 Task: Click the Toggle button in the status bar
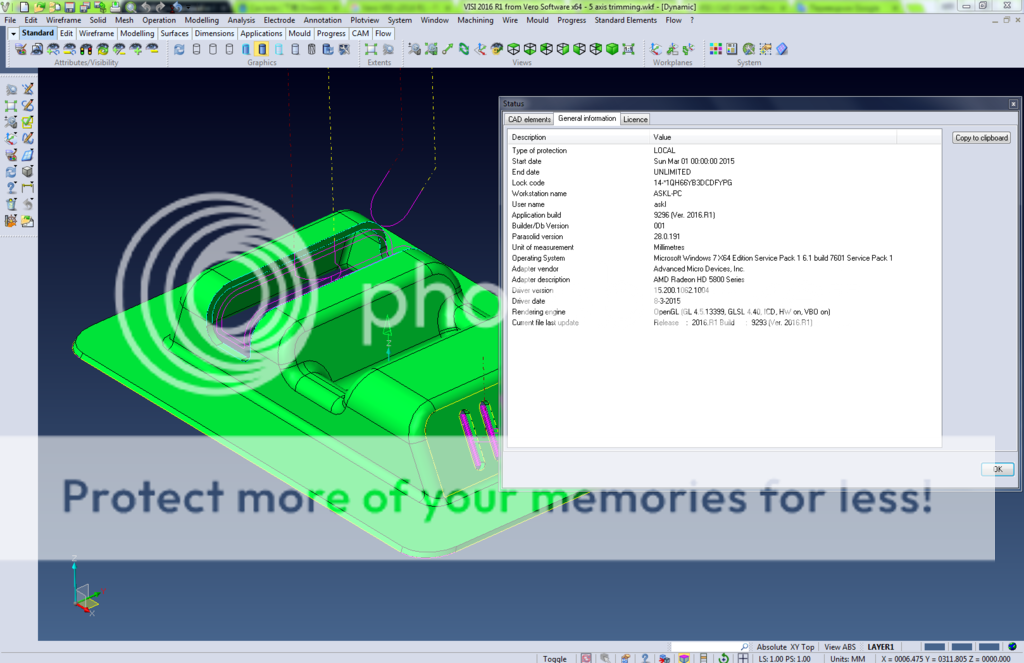click(554, 658)
